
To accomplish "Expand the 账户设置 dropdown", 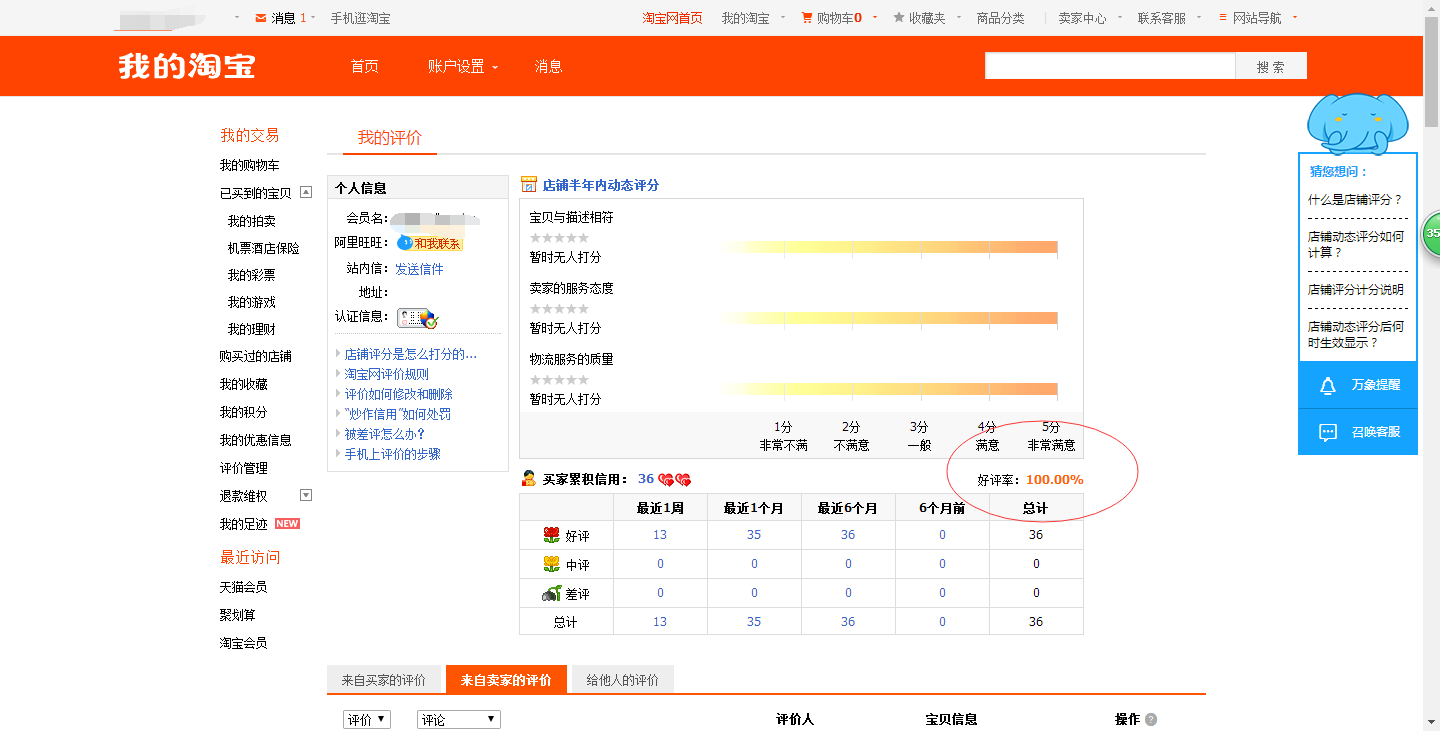I will (x=495, y=68).
